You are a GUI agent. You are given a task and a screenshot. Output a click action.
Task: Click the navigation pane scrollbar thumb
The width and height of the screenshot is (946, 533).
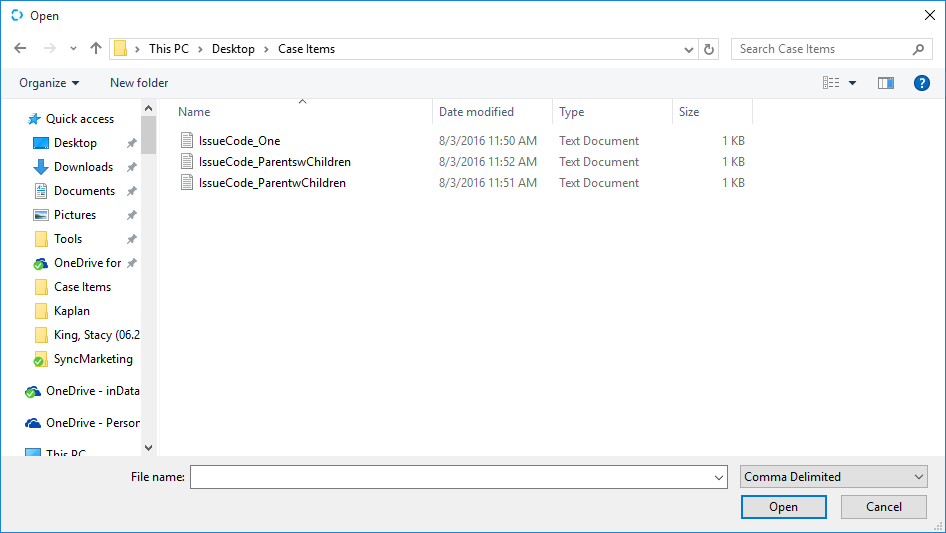pyautogui.click(x=148, y=135)
